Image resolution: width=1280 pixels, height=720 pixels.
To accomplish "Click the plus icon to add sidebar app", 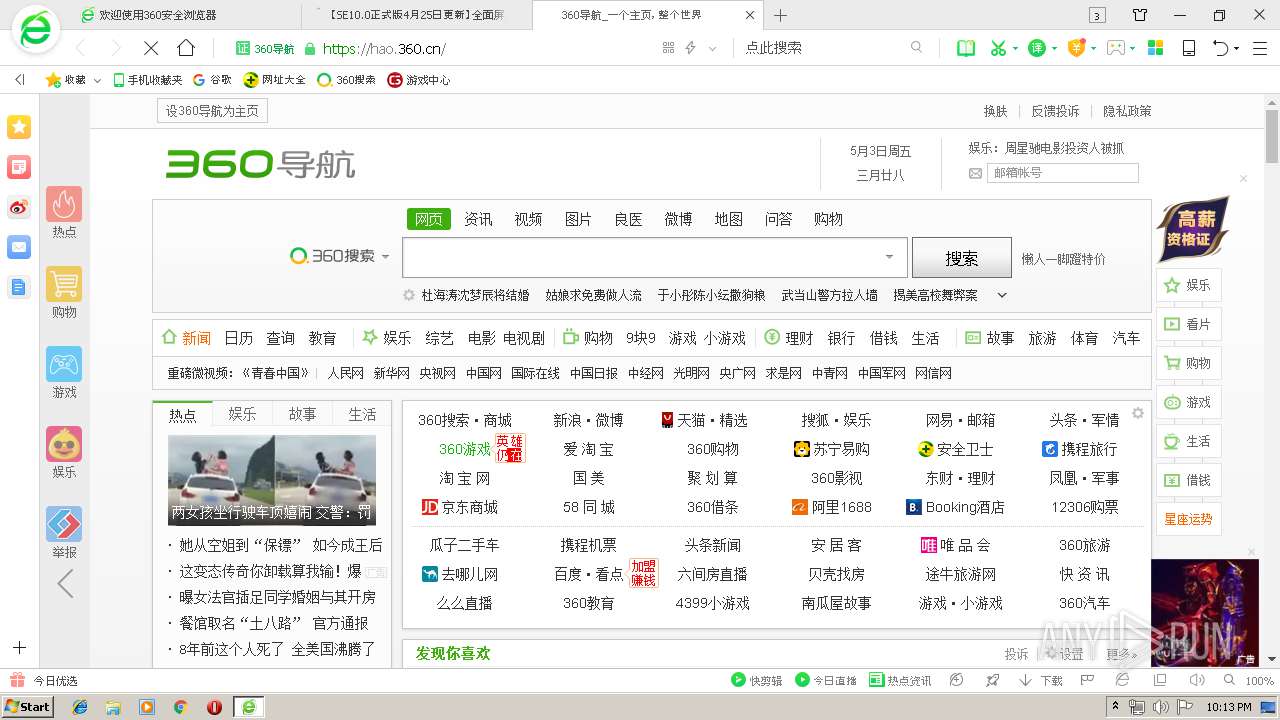I will pos(19,648).
